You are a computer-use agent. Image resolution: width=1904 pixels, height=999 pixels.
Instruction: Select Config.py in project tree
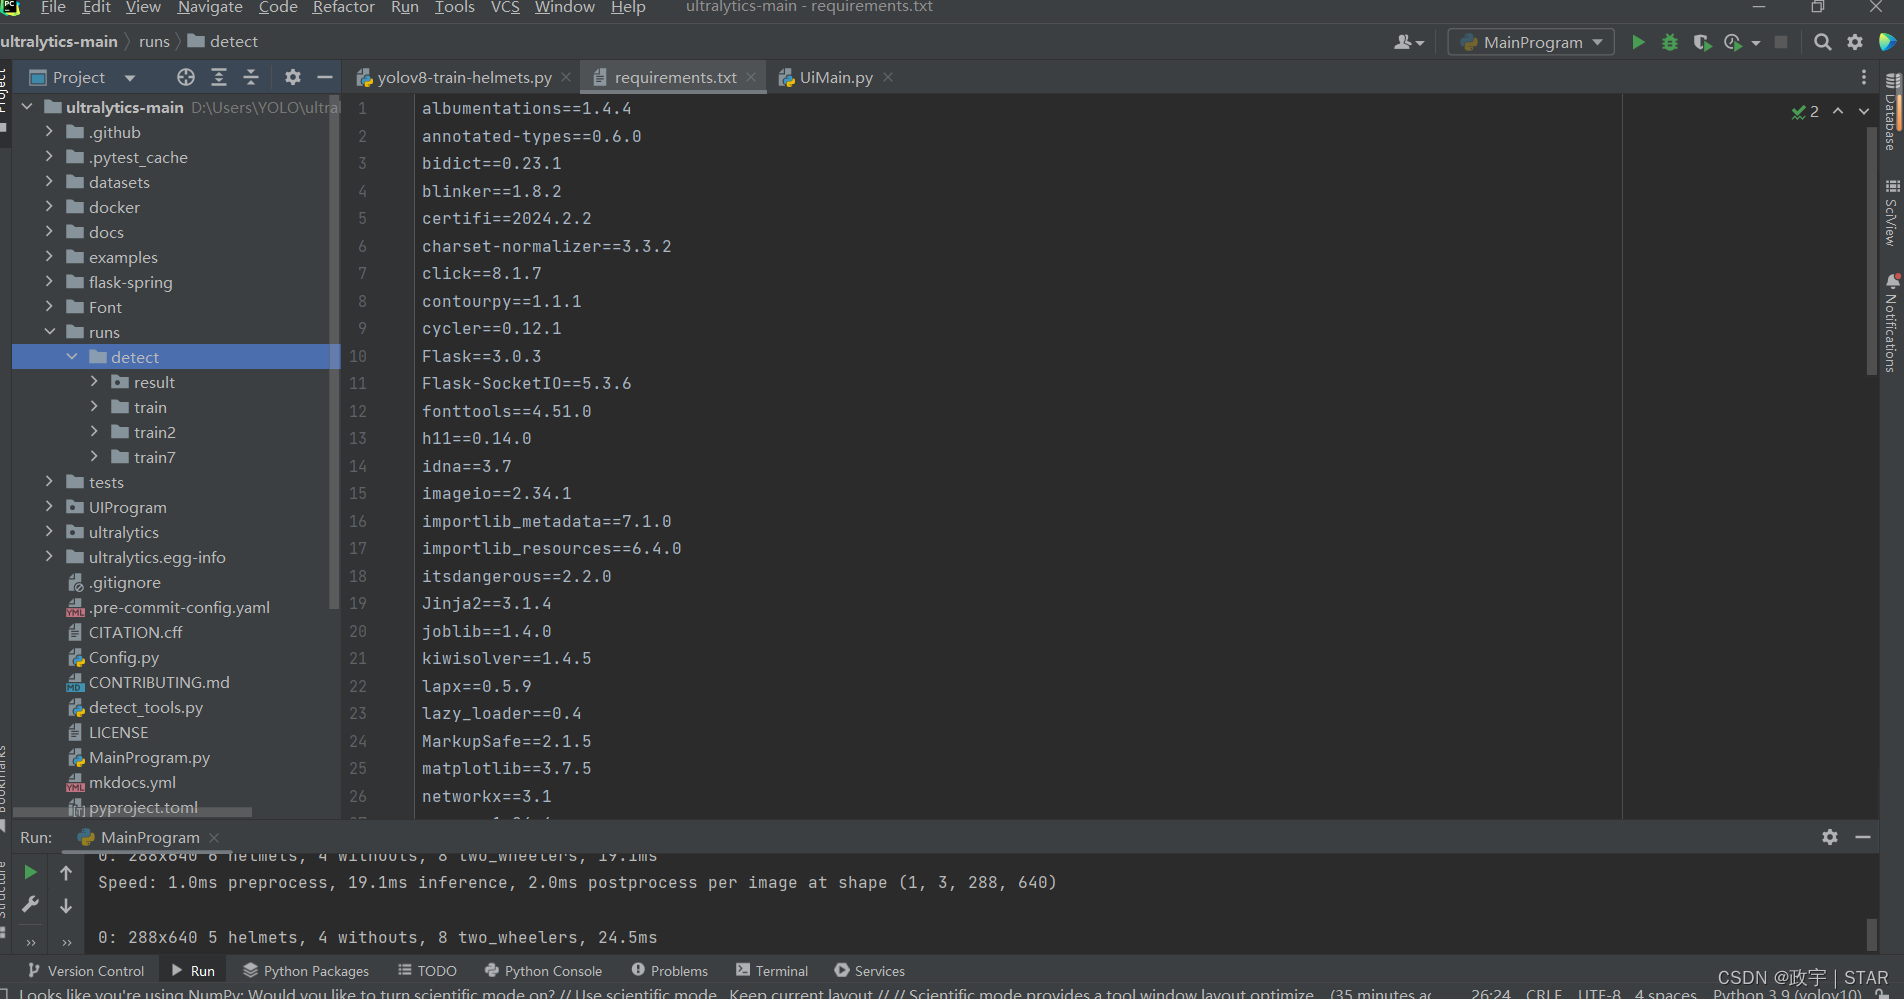pos(124,658)
